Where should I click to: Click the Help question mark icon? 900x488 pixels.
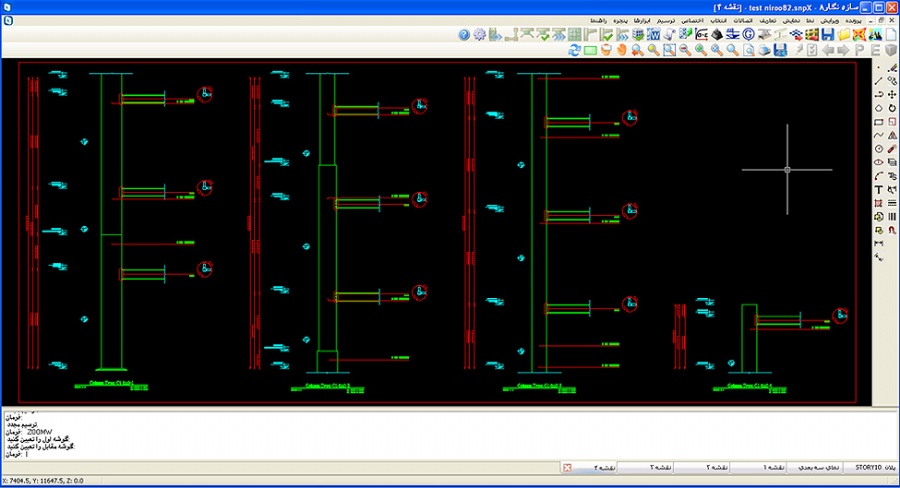coord(464,35)
